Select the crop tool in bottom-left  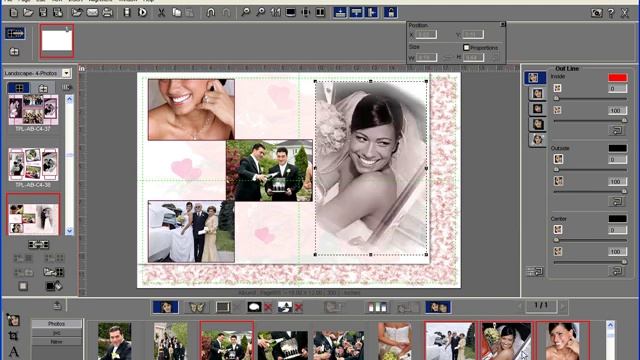click(x=13, y=336)
